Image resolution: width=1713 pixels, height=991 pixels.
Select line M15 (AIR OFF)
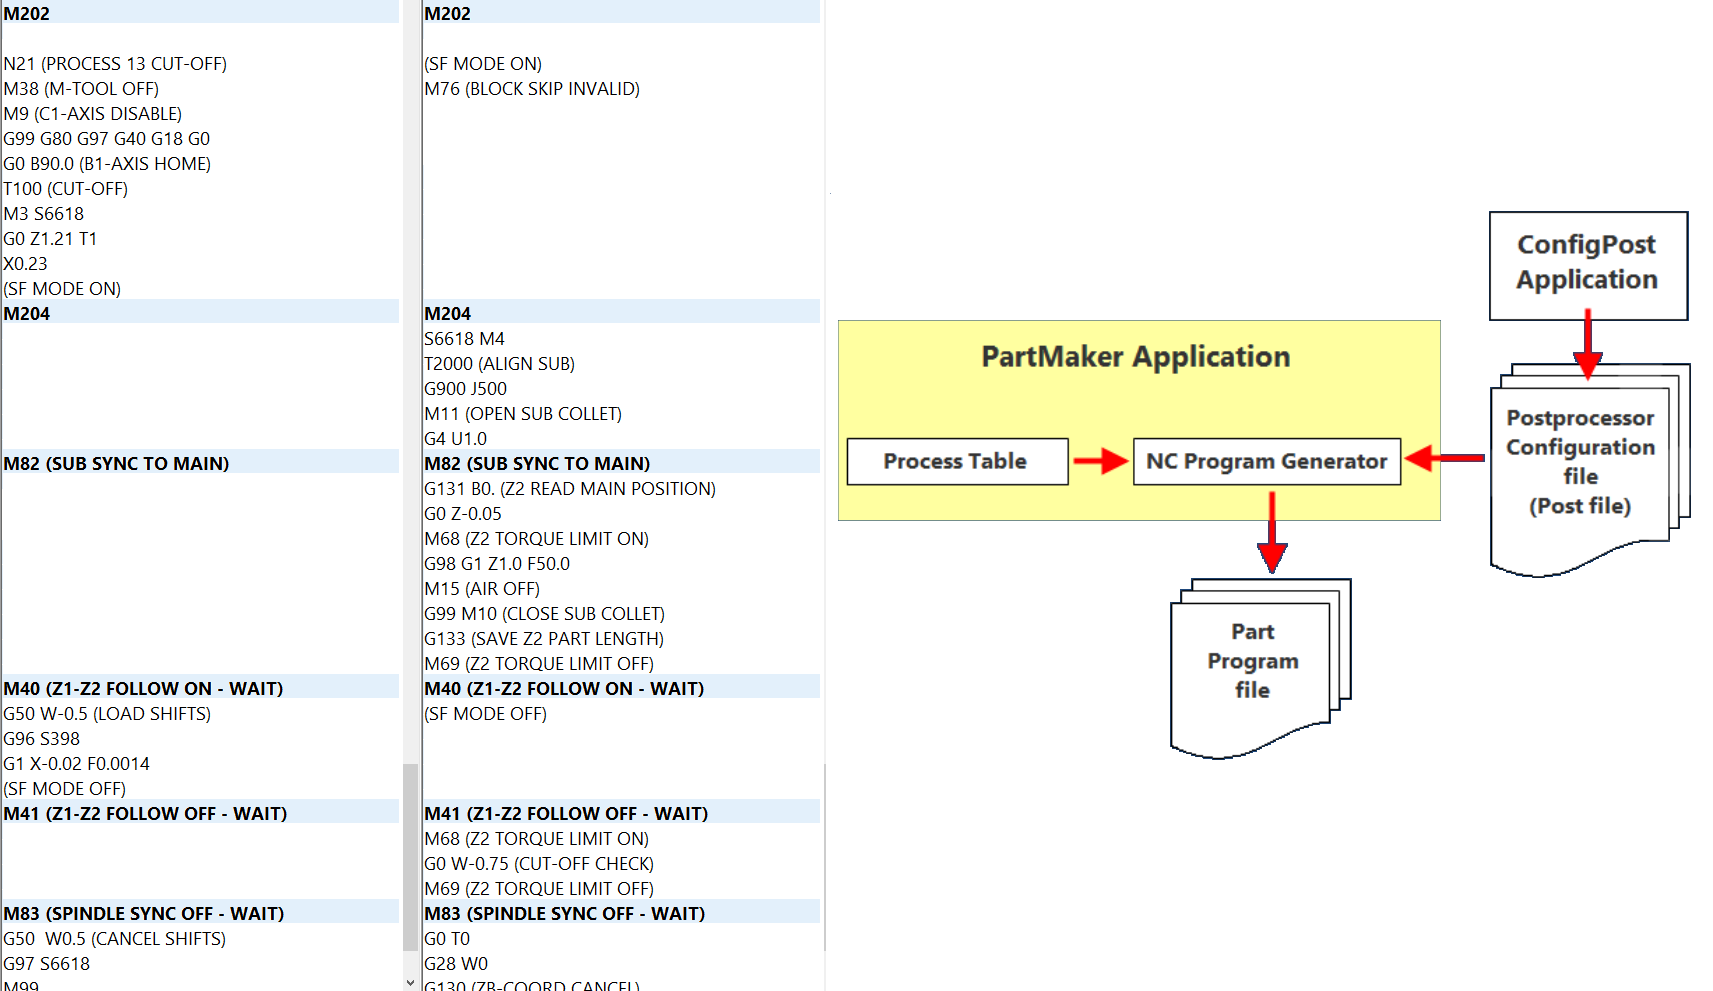pyautogui.click(x=482, y=589)
